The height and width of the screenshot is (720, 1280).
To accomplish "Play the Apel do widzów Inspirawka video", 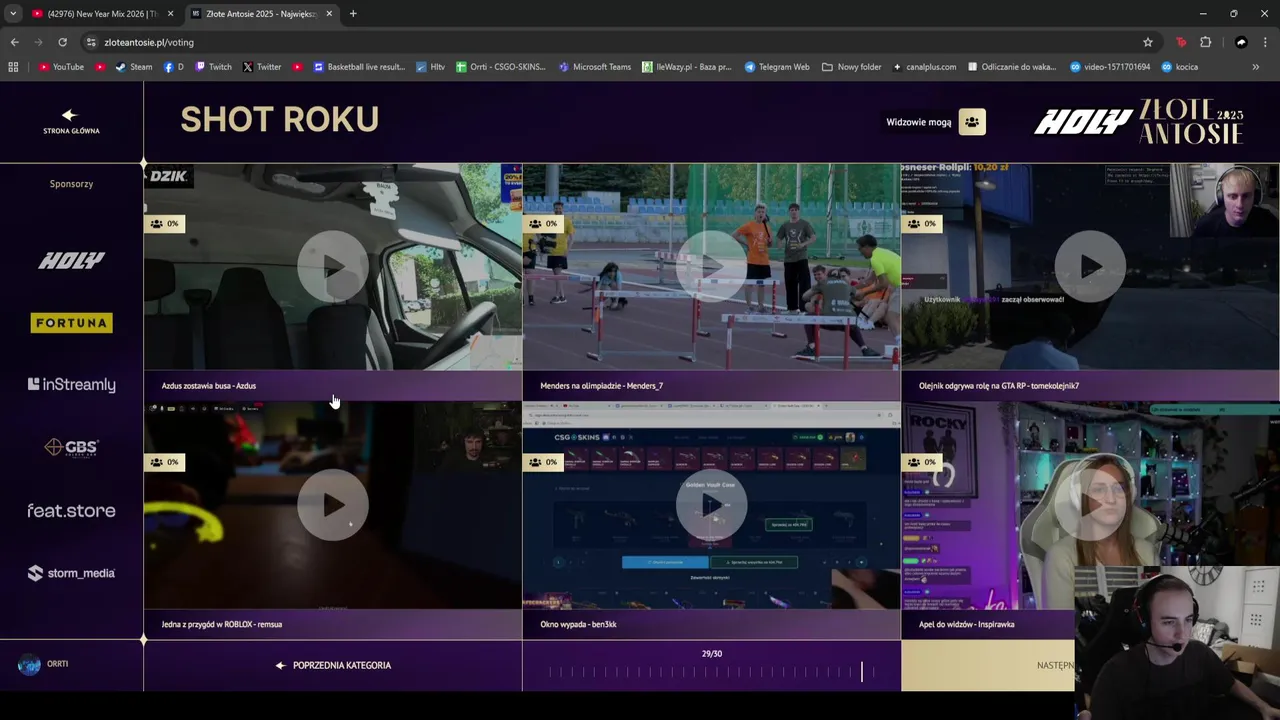I will coord(1090,505).
